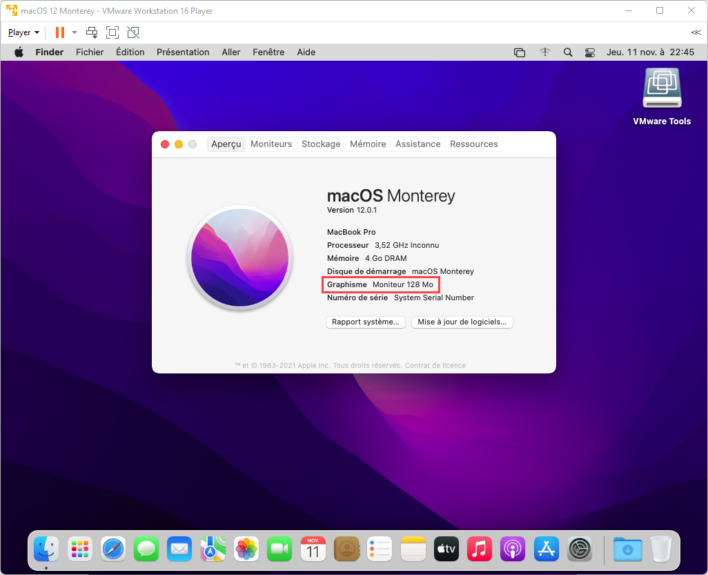708x575 pixels.
Task: Expand the power options arrow beside pause
Action: pyautogui.click(x=74, y=32)
